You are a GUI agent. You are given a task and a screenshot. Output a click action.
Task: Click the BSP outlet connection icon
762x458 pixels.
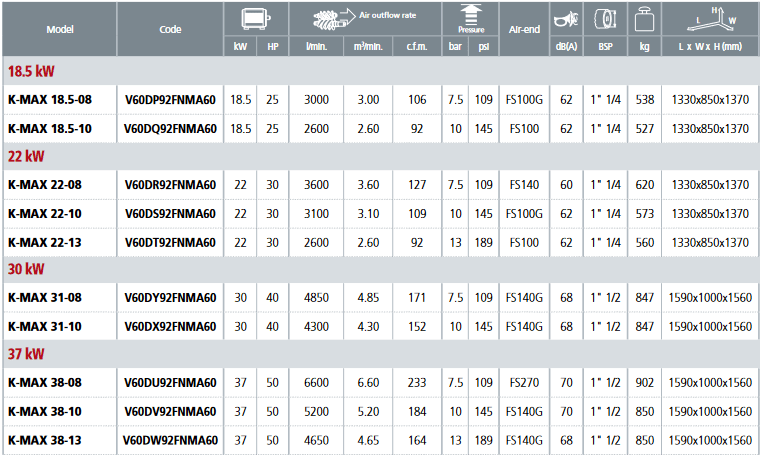coord(605,19)
